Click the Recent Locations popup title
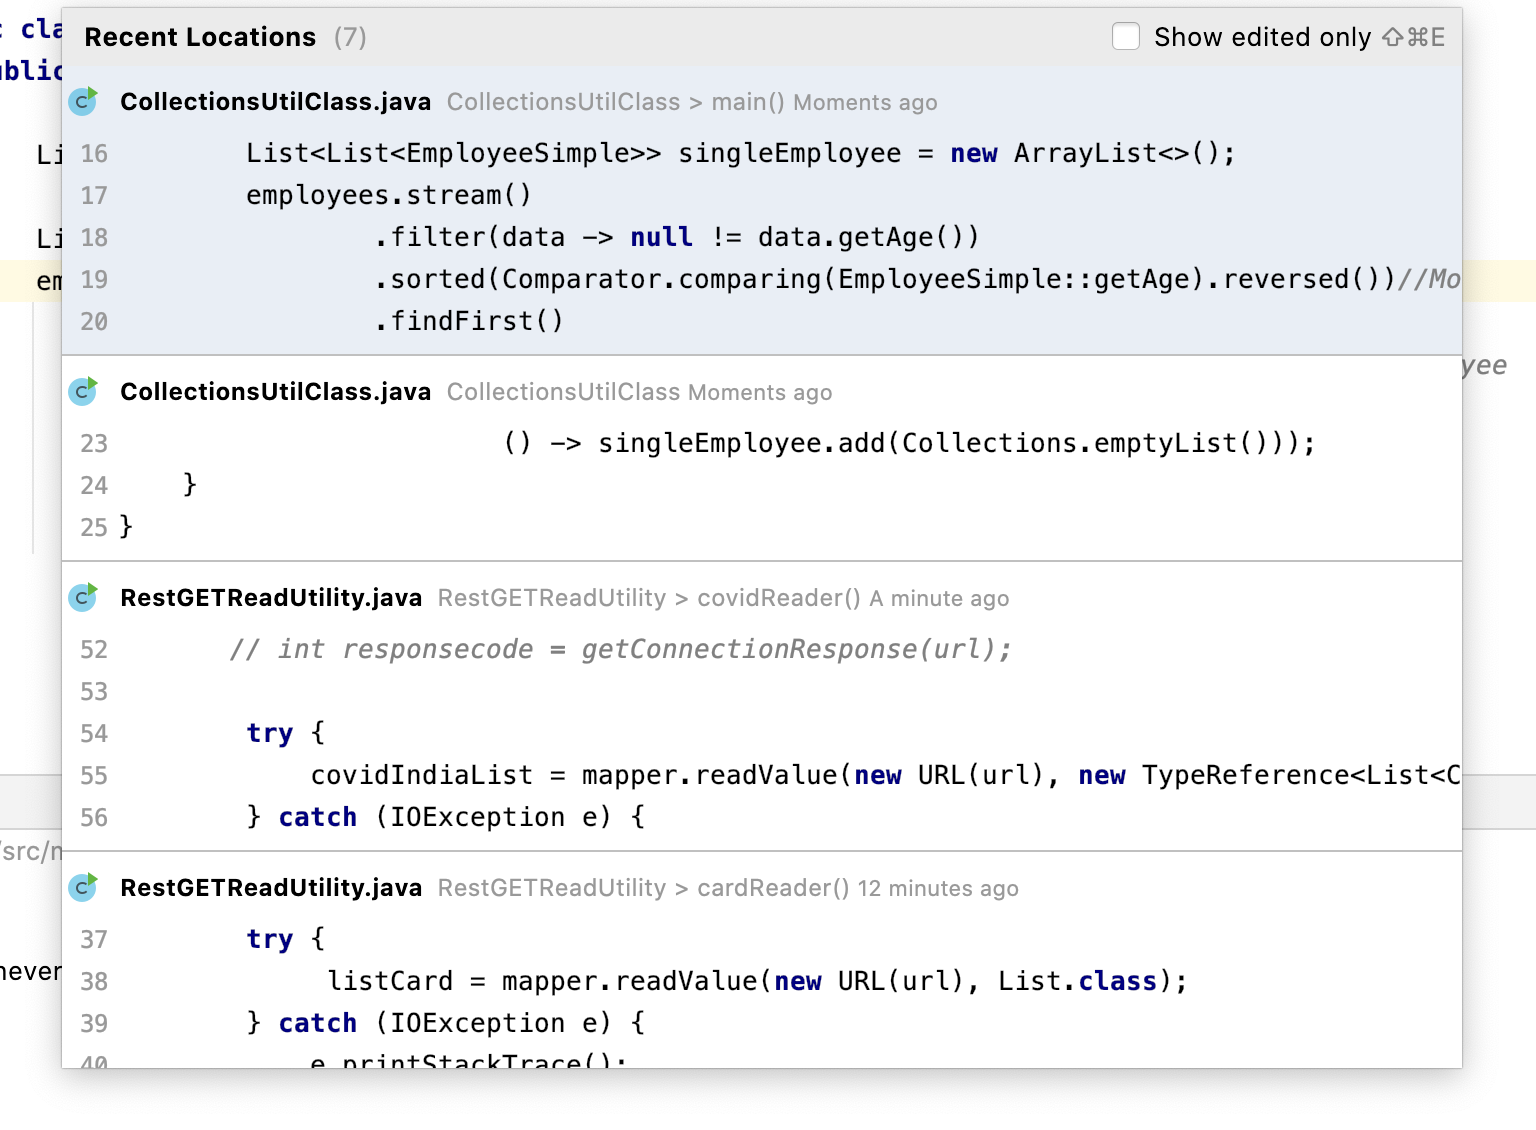 click(x=200, y=37)
